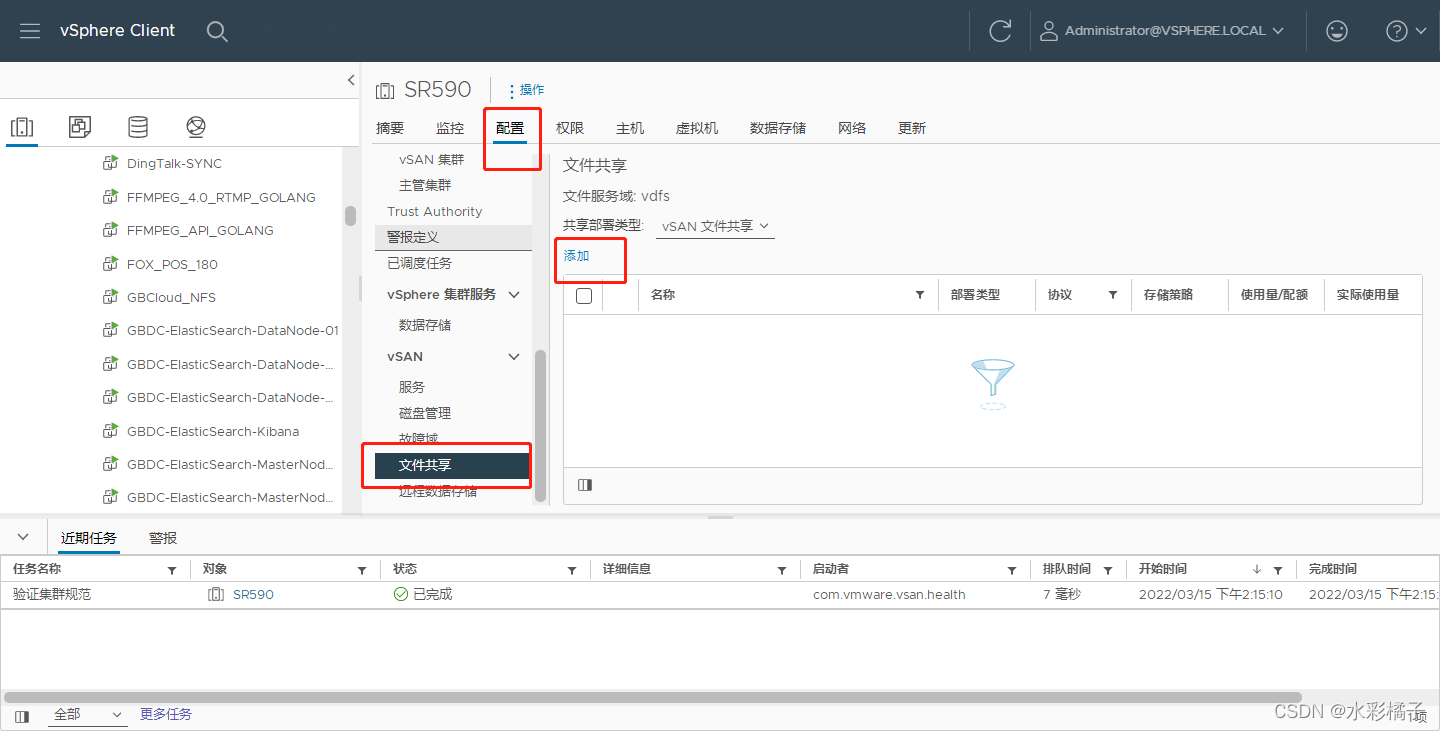Open 更多任务 link
Image resolution: width=1440 pixels, height=731 pixels.
[166, 714]
